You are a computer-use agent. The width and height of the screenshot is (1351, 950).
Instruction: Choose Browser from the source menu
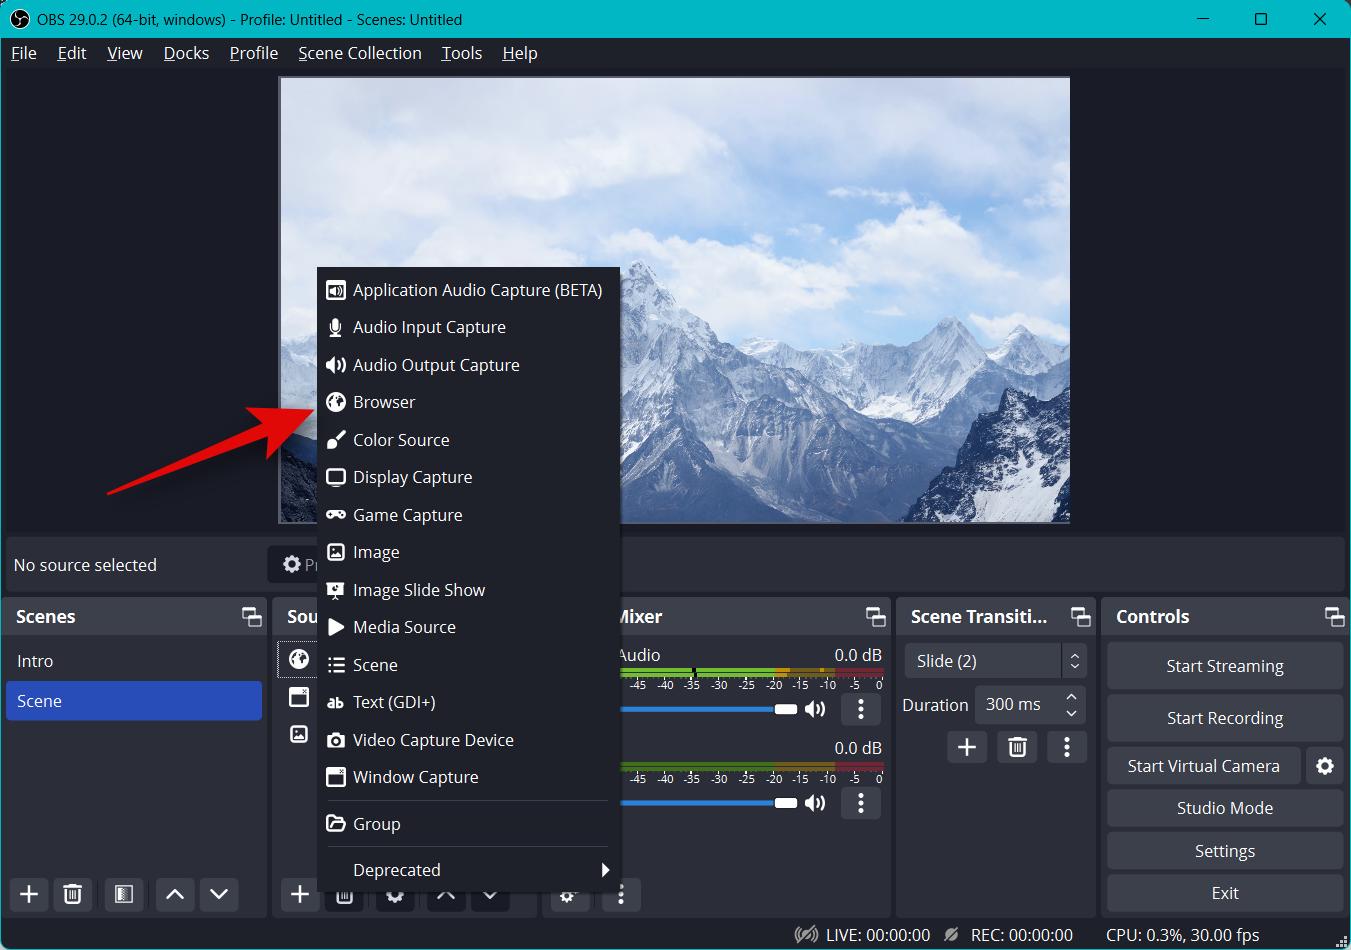pyautogui.click(x=384, y=402)
